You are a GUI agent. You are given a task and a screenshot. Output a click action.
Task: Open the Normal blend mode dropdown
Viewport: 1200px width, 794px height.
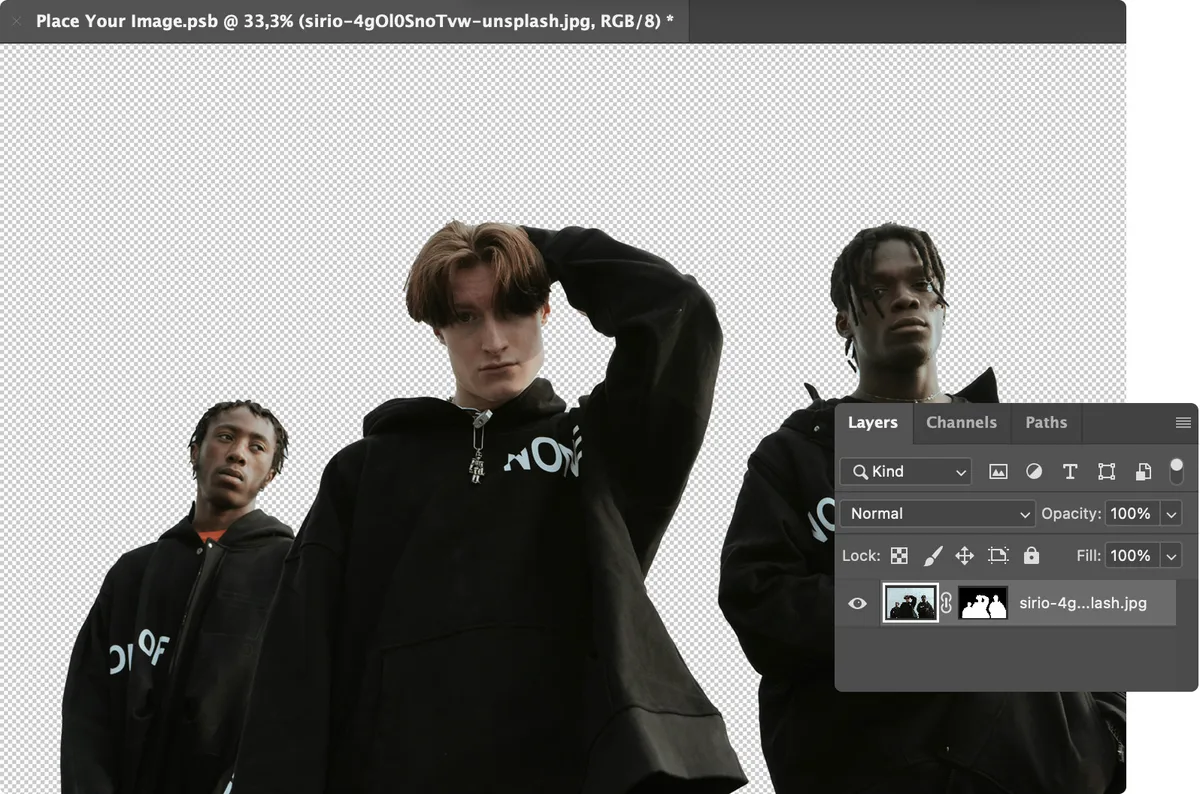point(937,514)
